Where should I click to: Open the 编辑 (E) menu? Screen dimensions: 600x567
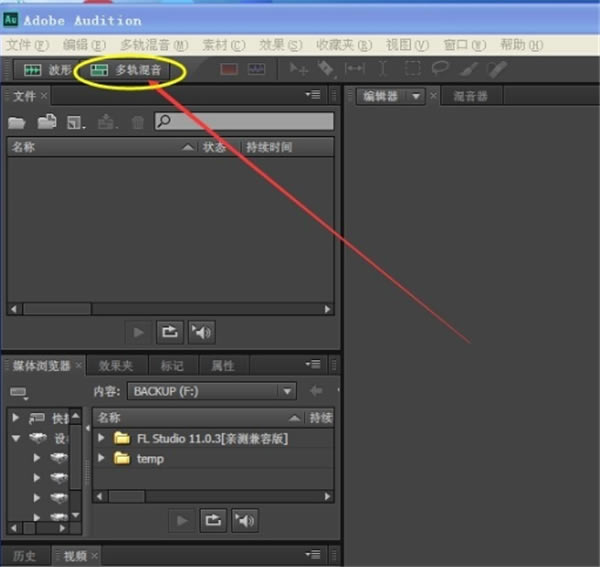84,45
